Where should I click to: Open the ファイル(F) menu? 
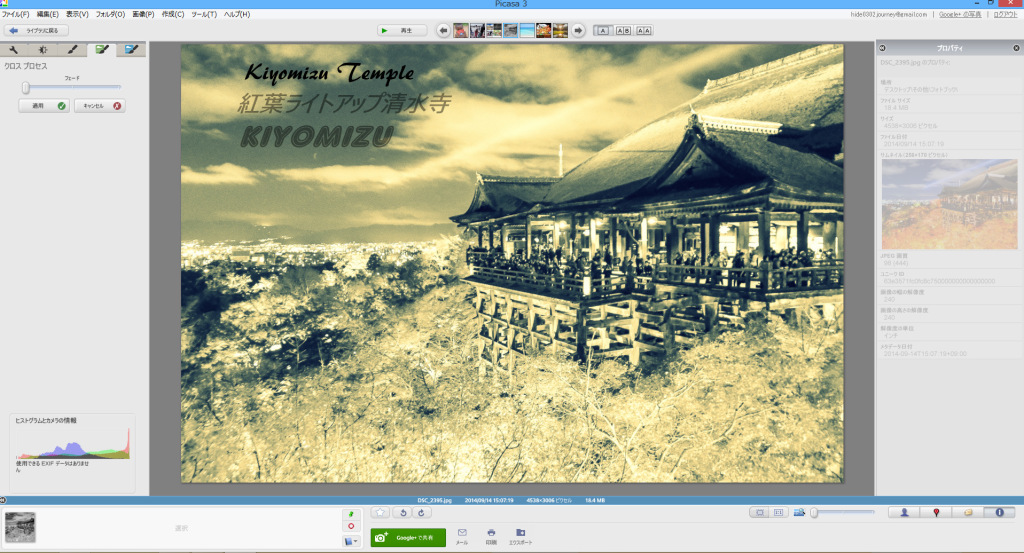click(x=16, y=14)
